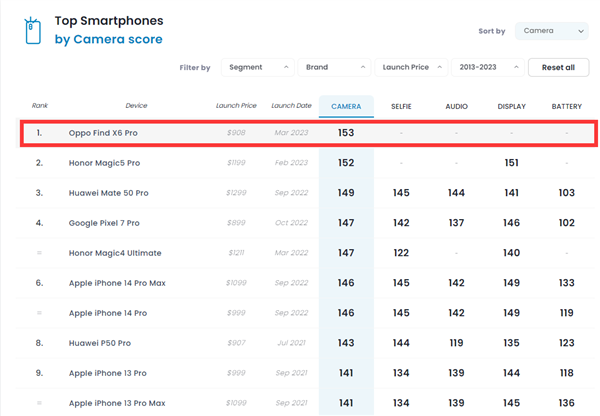Open the Google Pixel 7 Pro link
The width and height of the screenshot is (600, 416).
[x=104, y=223]
